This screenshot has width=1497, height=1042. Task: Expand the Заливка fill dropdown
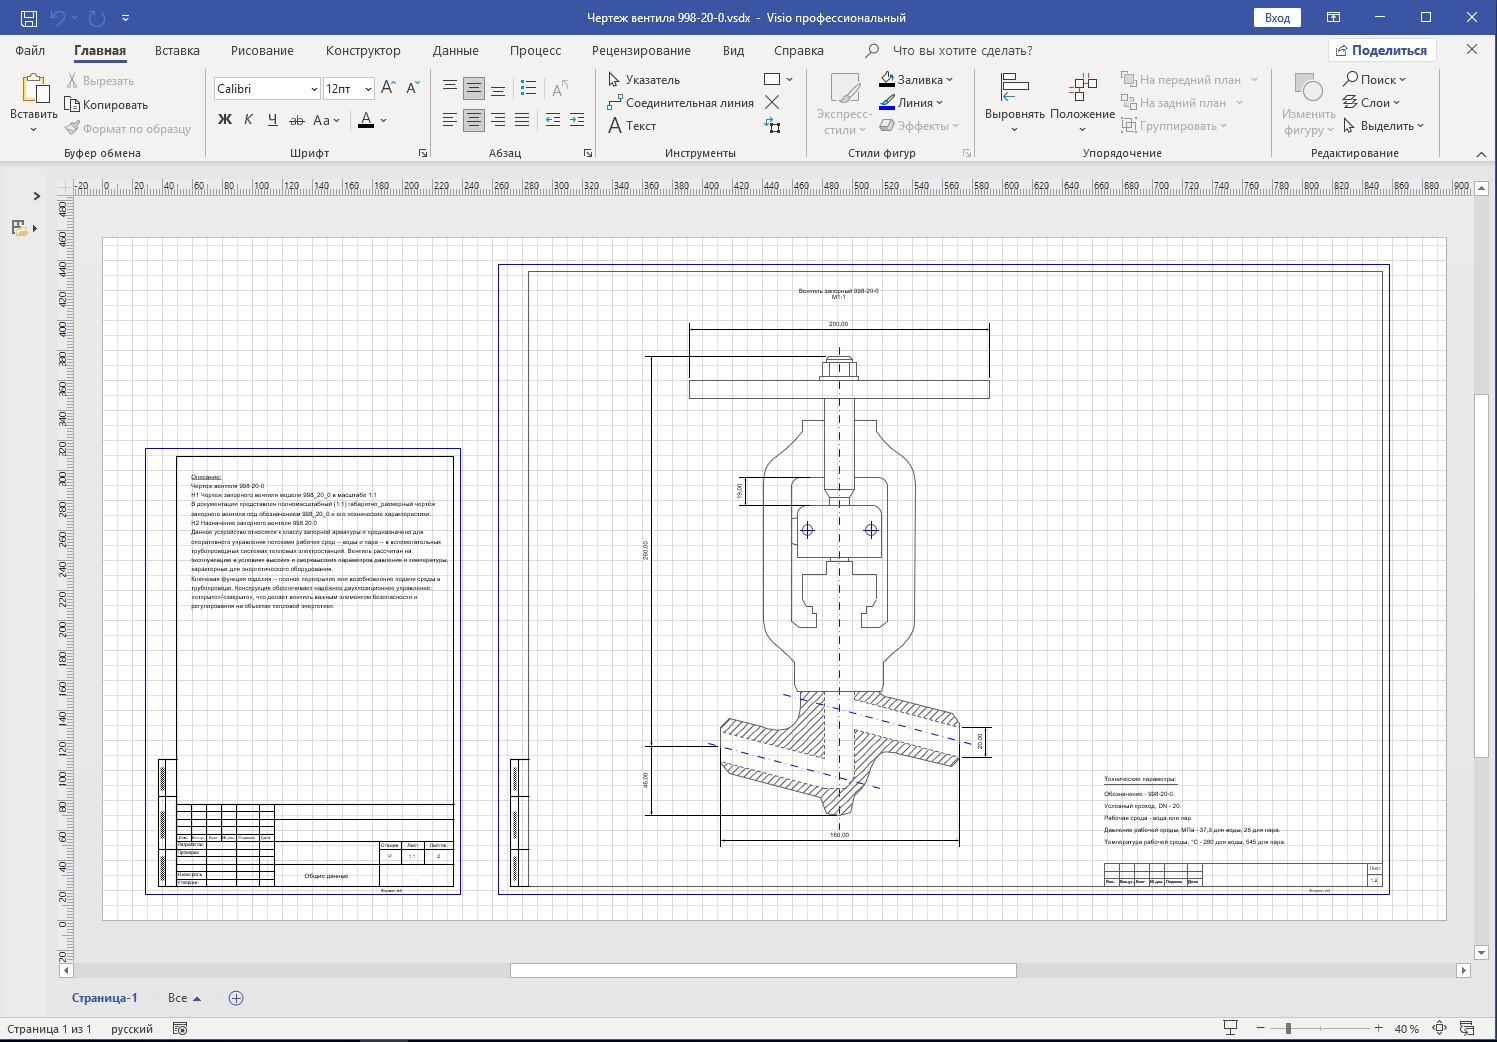[x=949, y=80]
